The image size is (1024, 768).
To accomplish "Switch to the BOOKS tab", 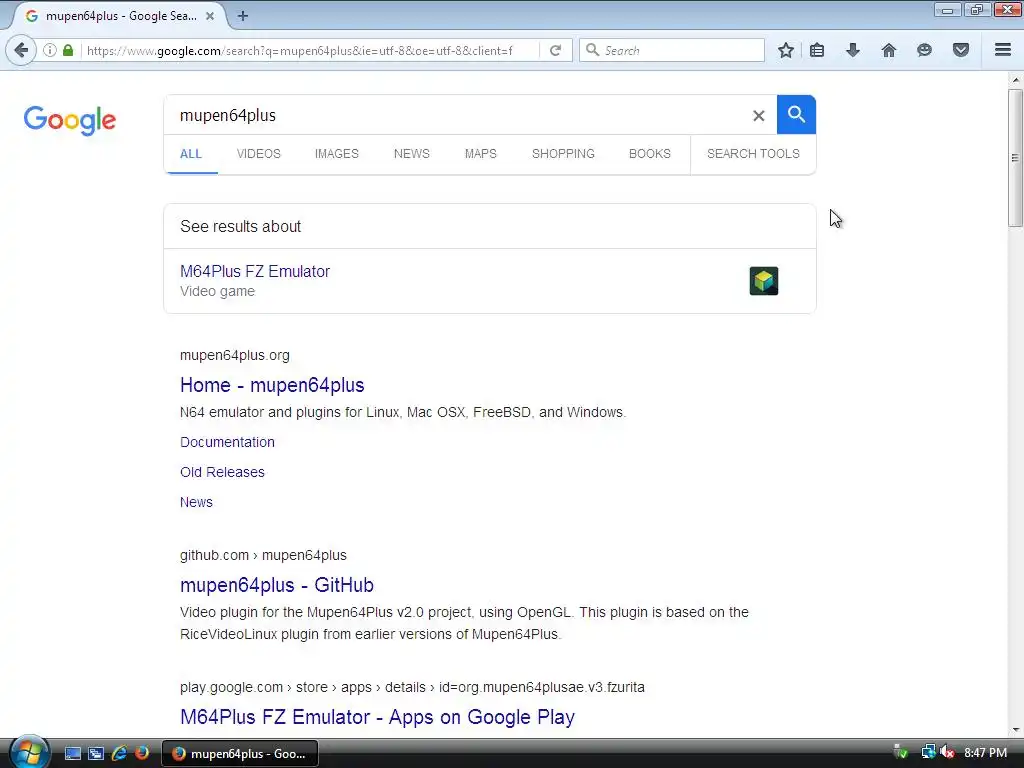I will (650, 154).
